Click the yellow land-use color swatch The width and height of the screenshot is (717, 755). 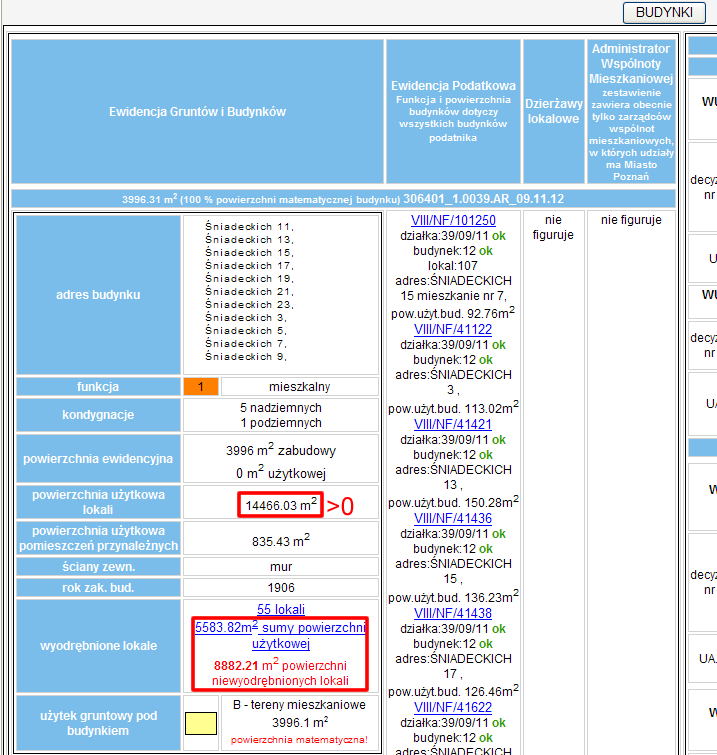point(200,722)
